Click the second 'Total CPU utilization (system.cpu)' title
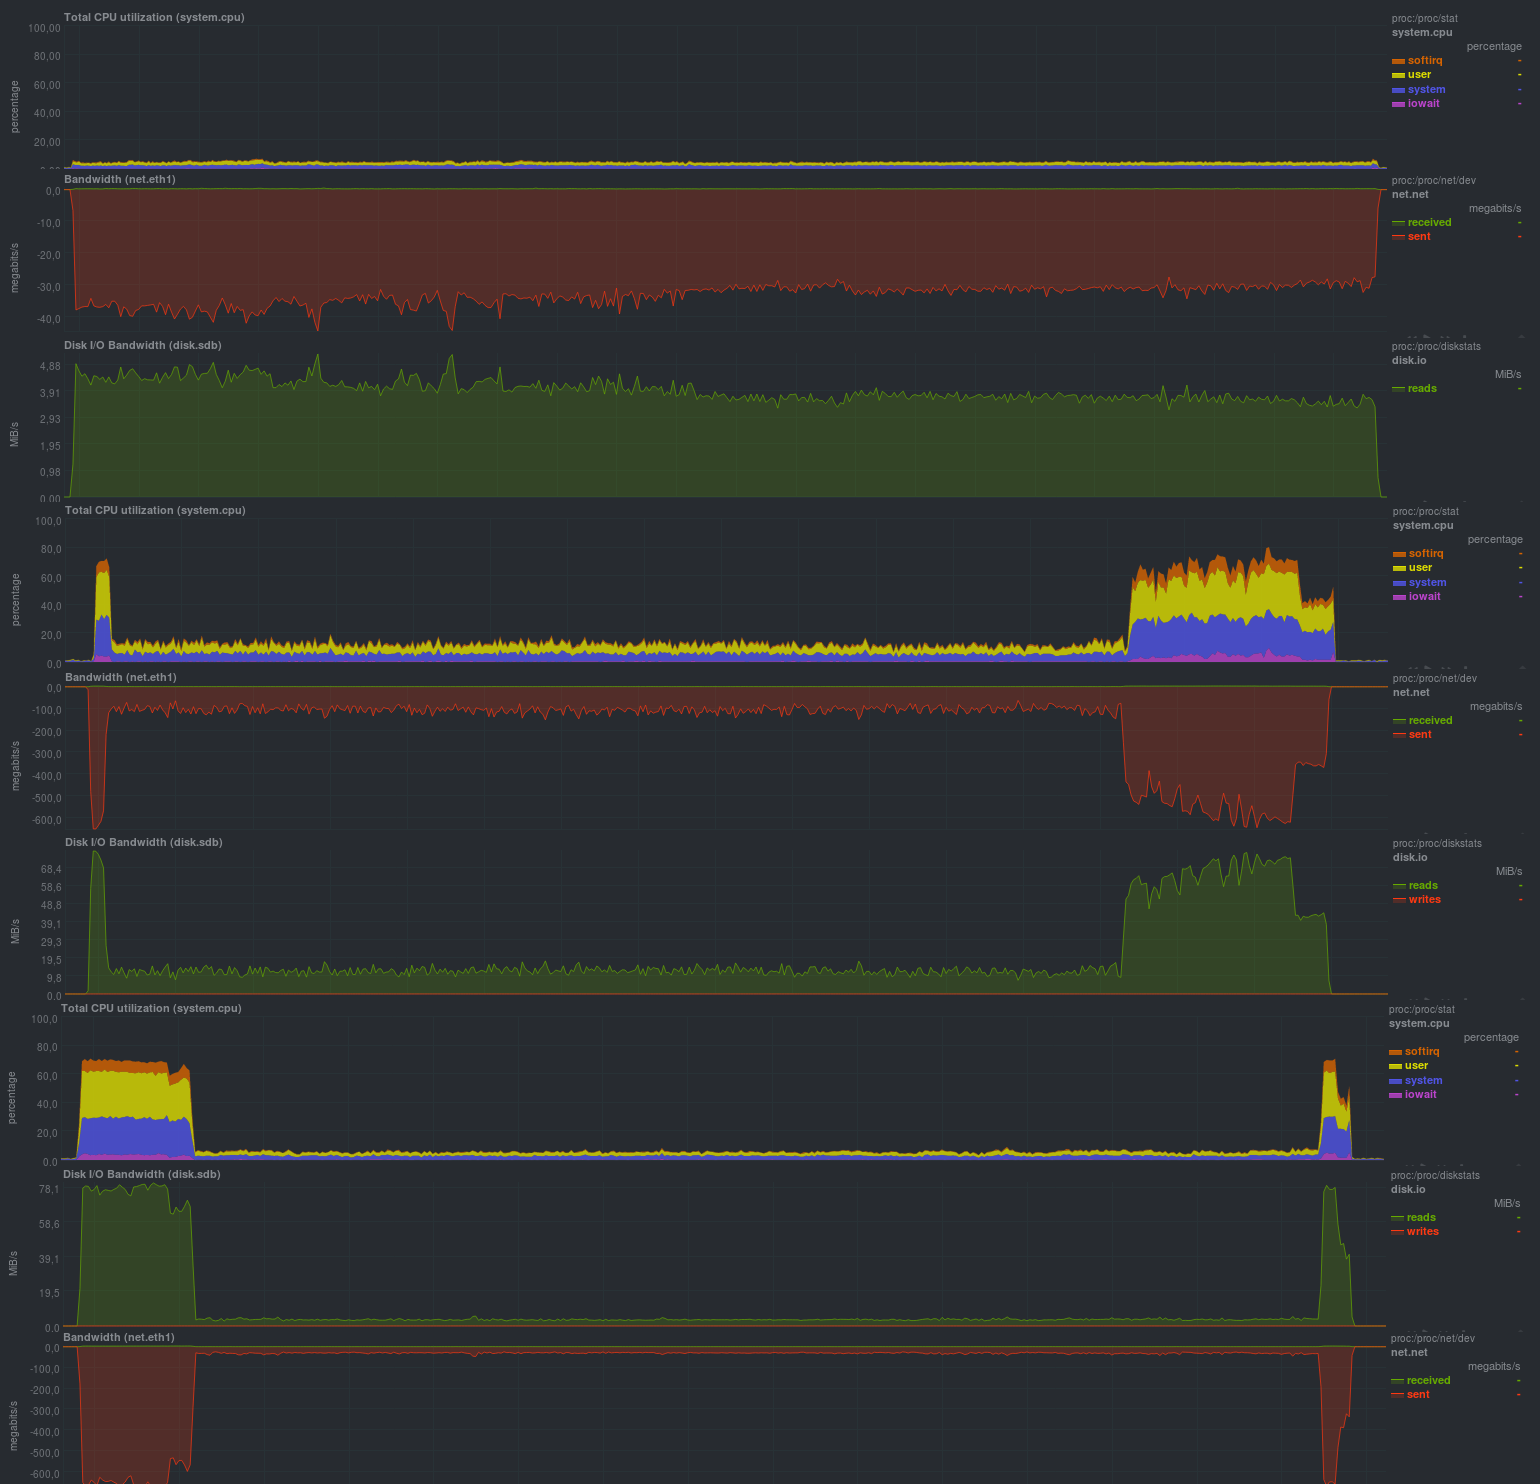The height and width of the screenshot is (1484, 1540). click(155, 511)
